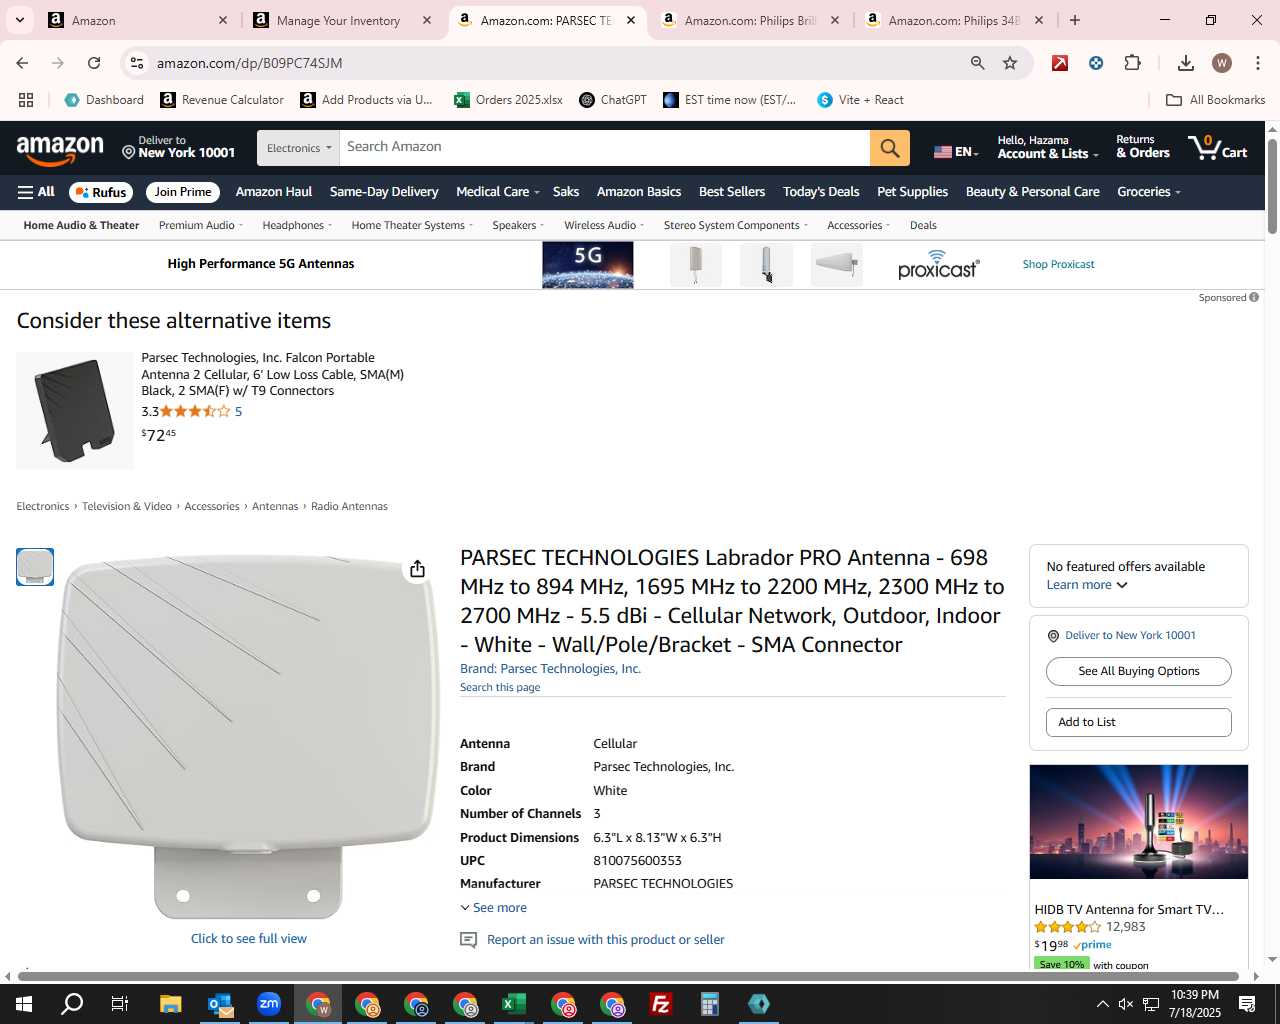Open the Electronics search category dropdown
The height and width of the screenshot is (1024, 1280).
[x=298, y=148]
